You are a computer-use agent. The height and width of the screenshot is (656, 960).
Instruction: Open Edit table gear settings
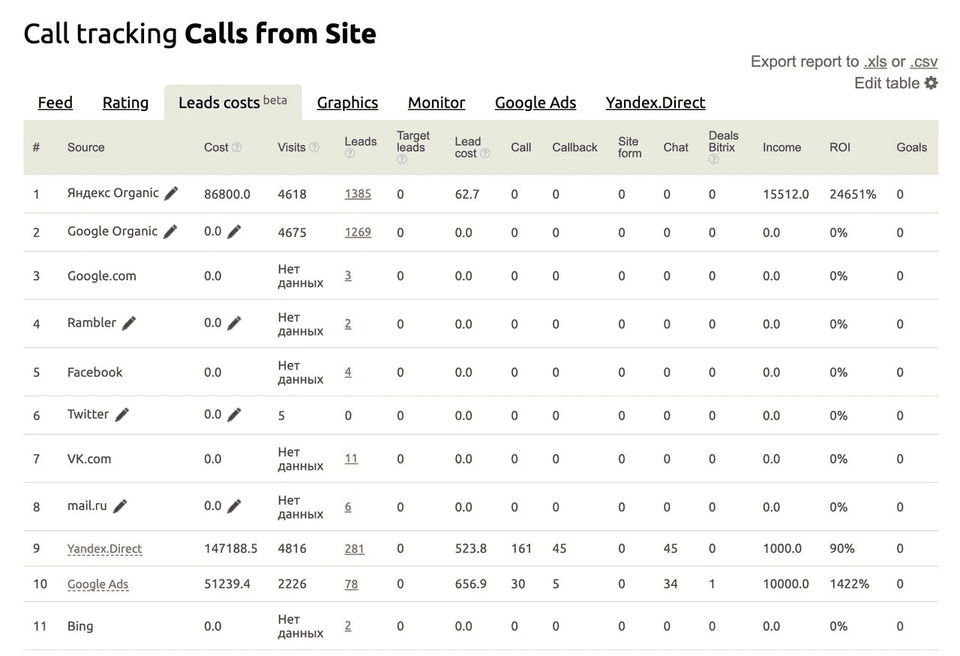pyautogui.click(x=931, y=83)
